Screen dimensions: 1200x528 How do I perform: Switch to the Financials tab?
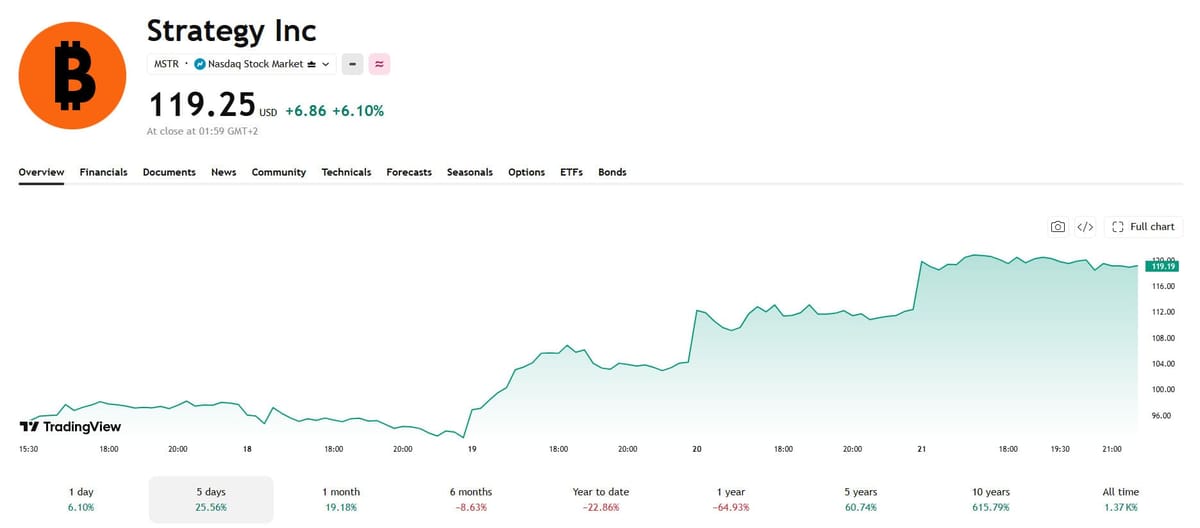[104, 172]
